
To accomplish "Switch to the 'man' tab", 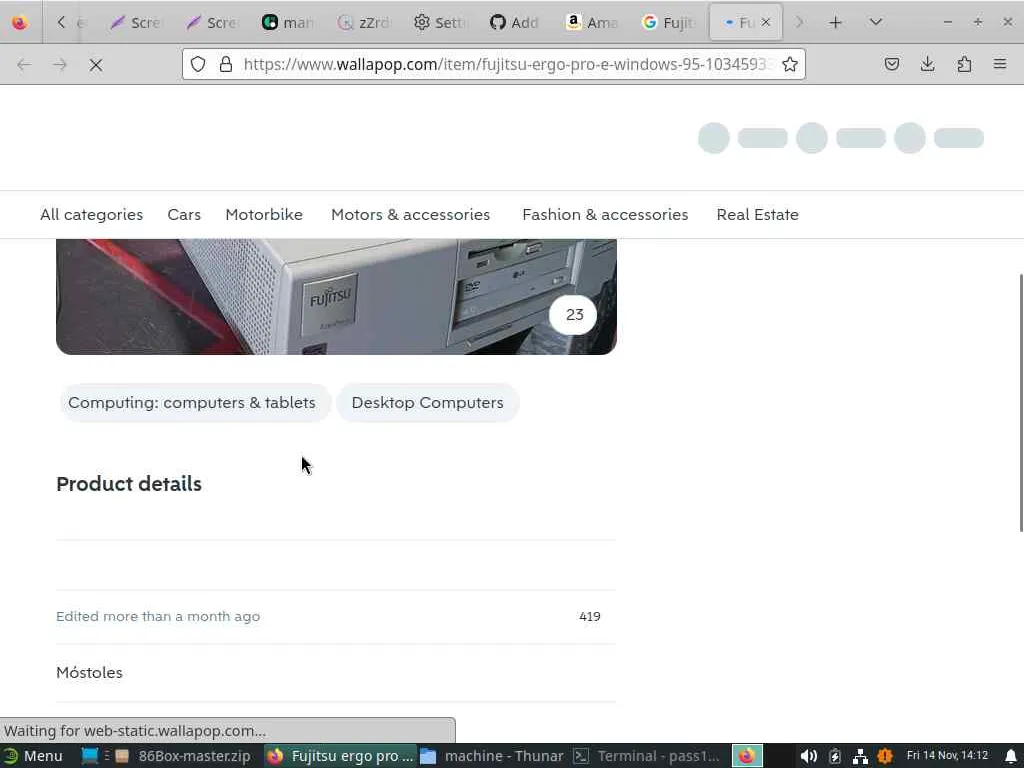I will click(287, 22).
